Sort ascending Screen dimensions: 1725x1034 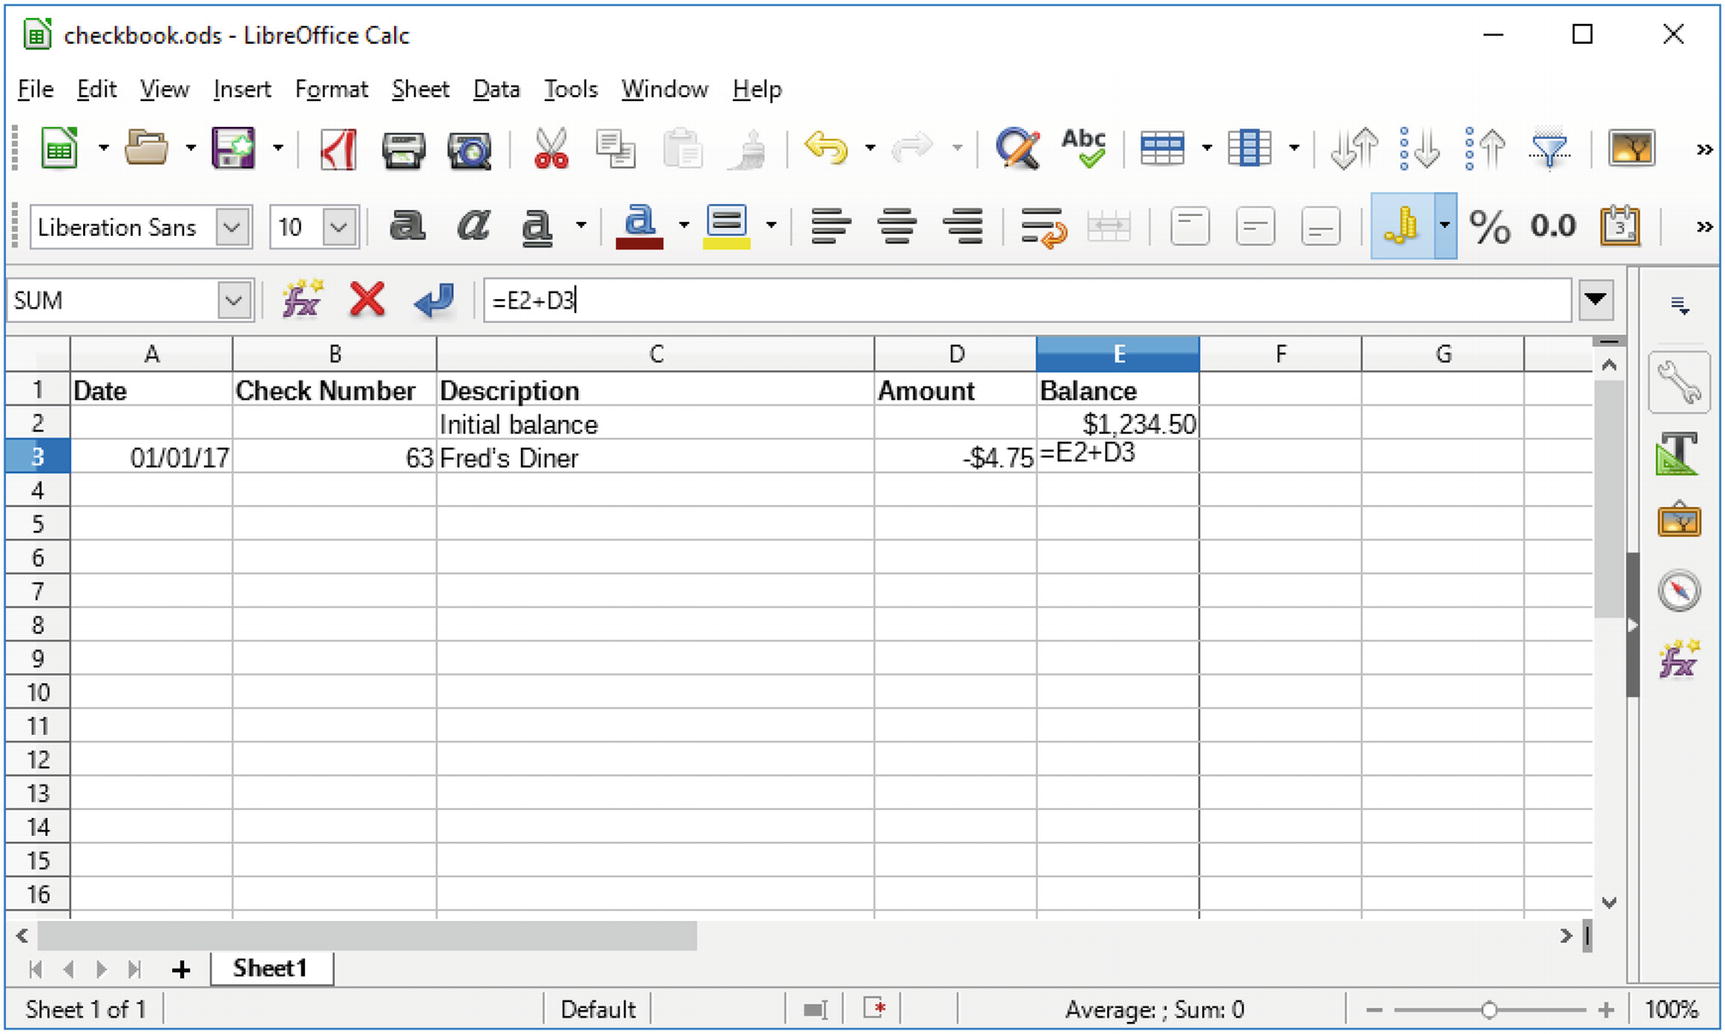pyautogui.click(x=1419, y=149)
